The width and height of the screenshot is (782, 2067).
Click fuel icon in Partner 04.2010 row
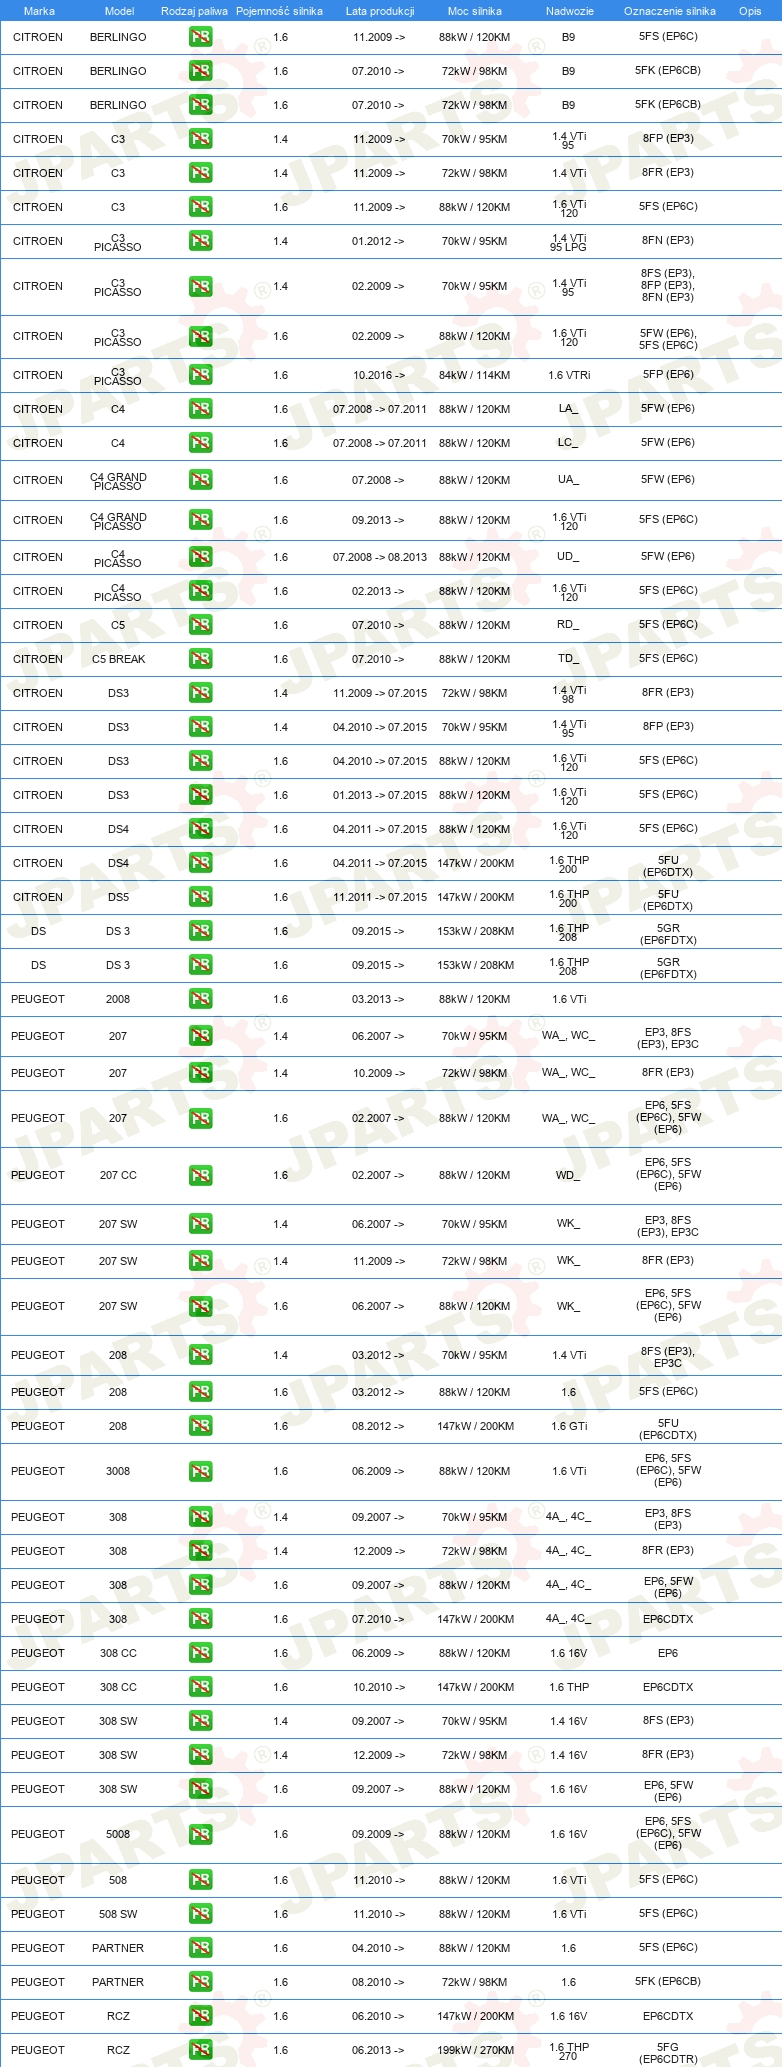click(200, 1948)
